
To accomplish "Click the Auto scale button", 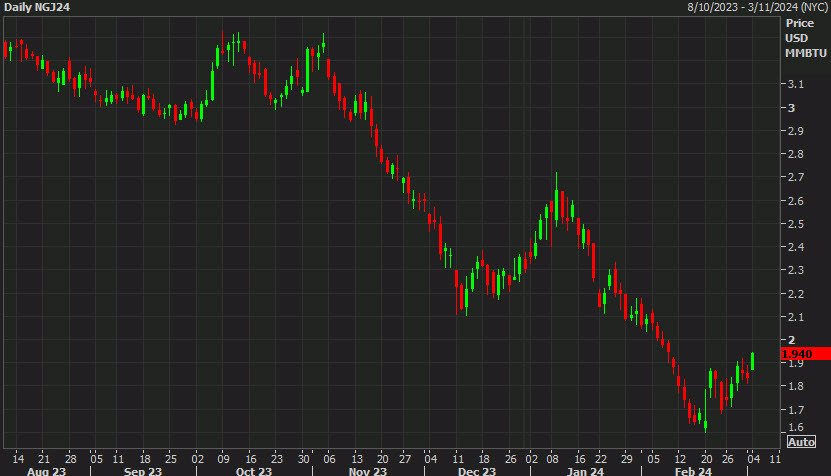I will 801,442.
